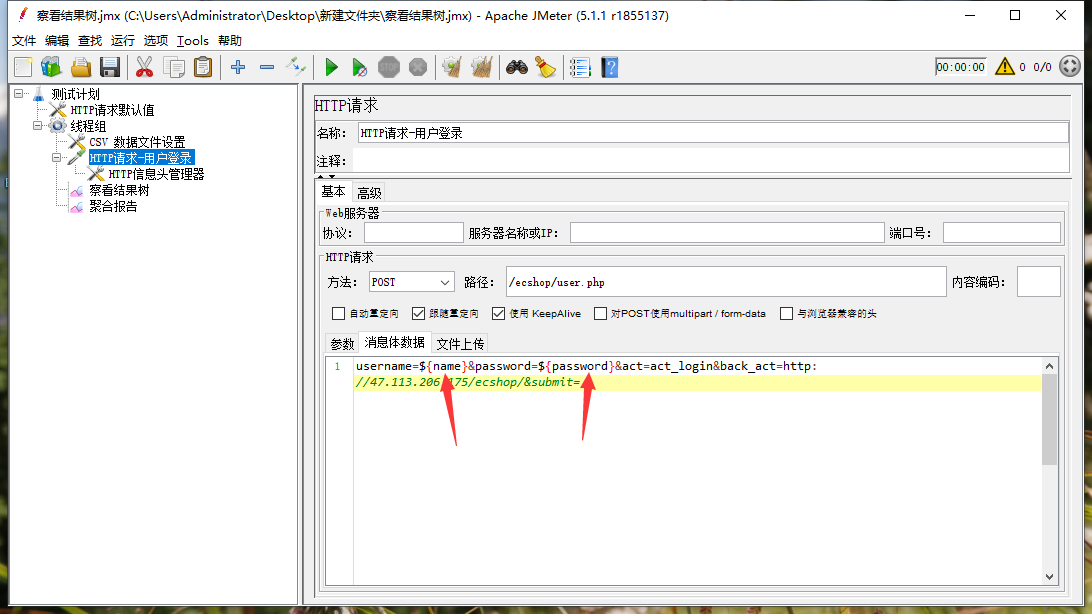Click the body editor vertical scrollbar thumb
The height and width of the screenshot is (614, 1092).
pyautogui.click(x=1050, y=419)
